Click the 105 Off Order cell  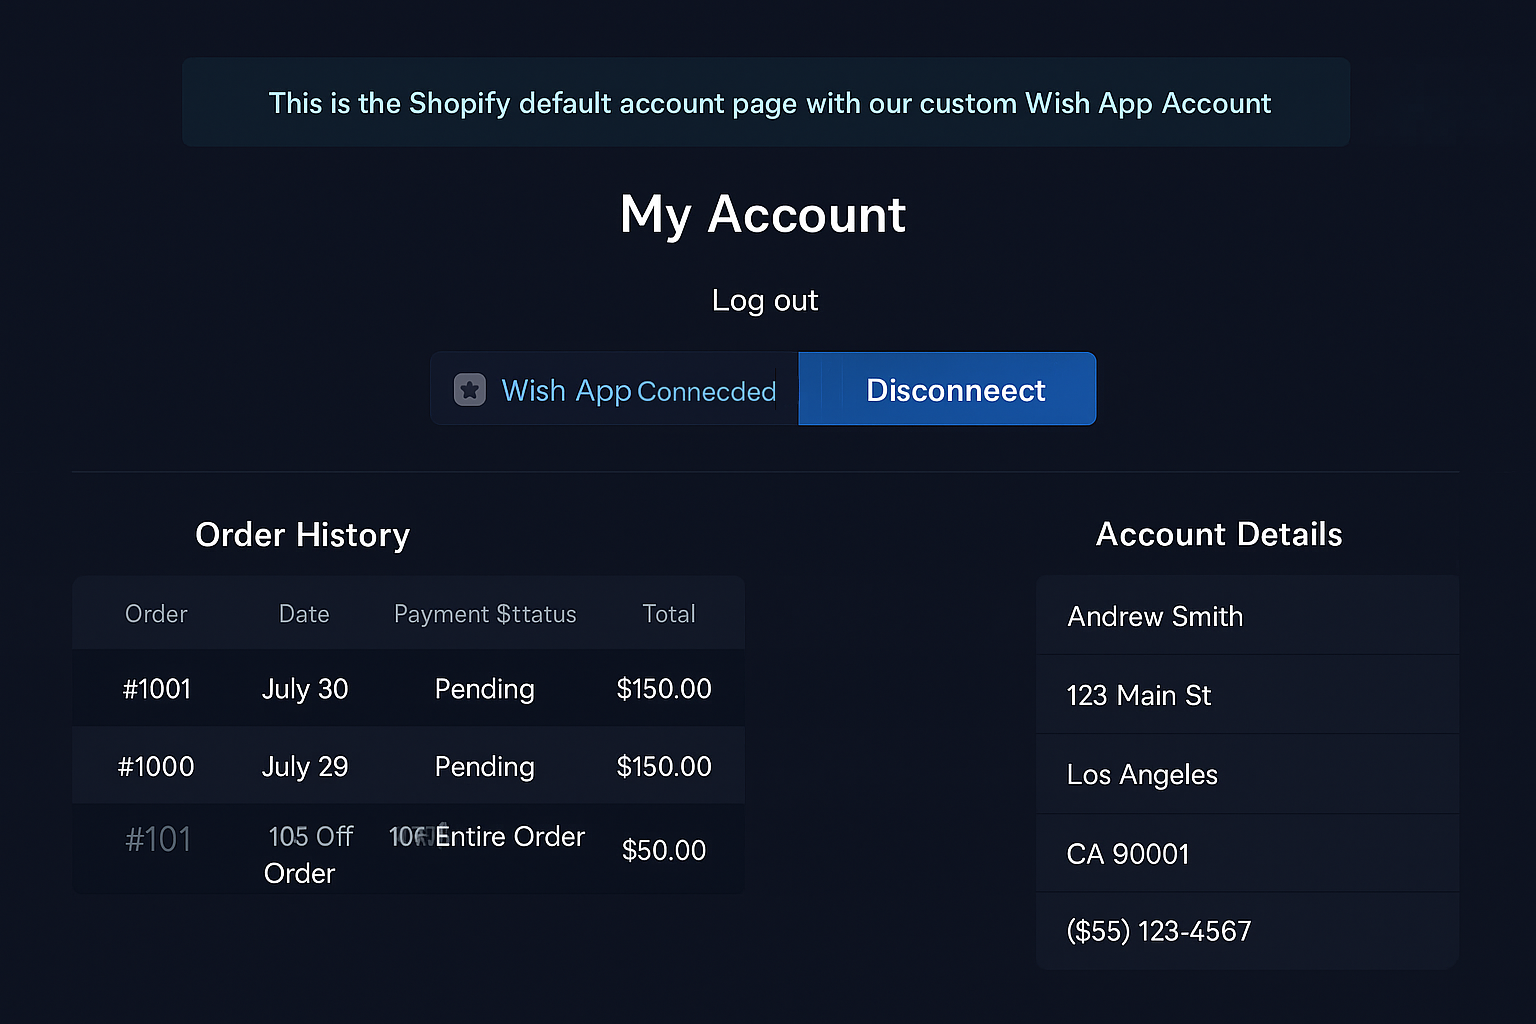(308, 855)
